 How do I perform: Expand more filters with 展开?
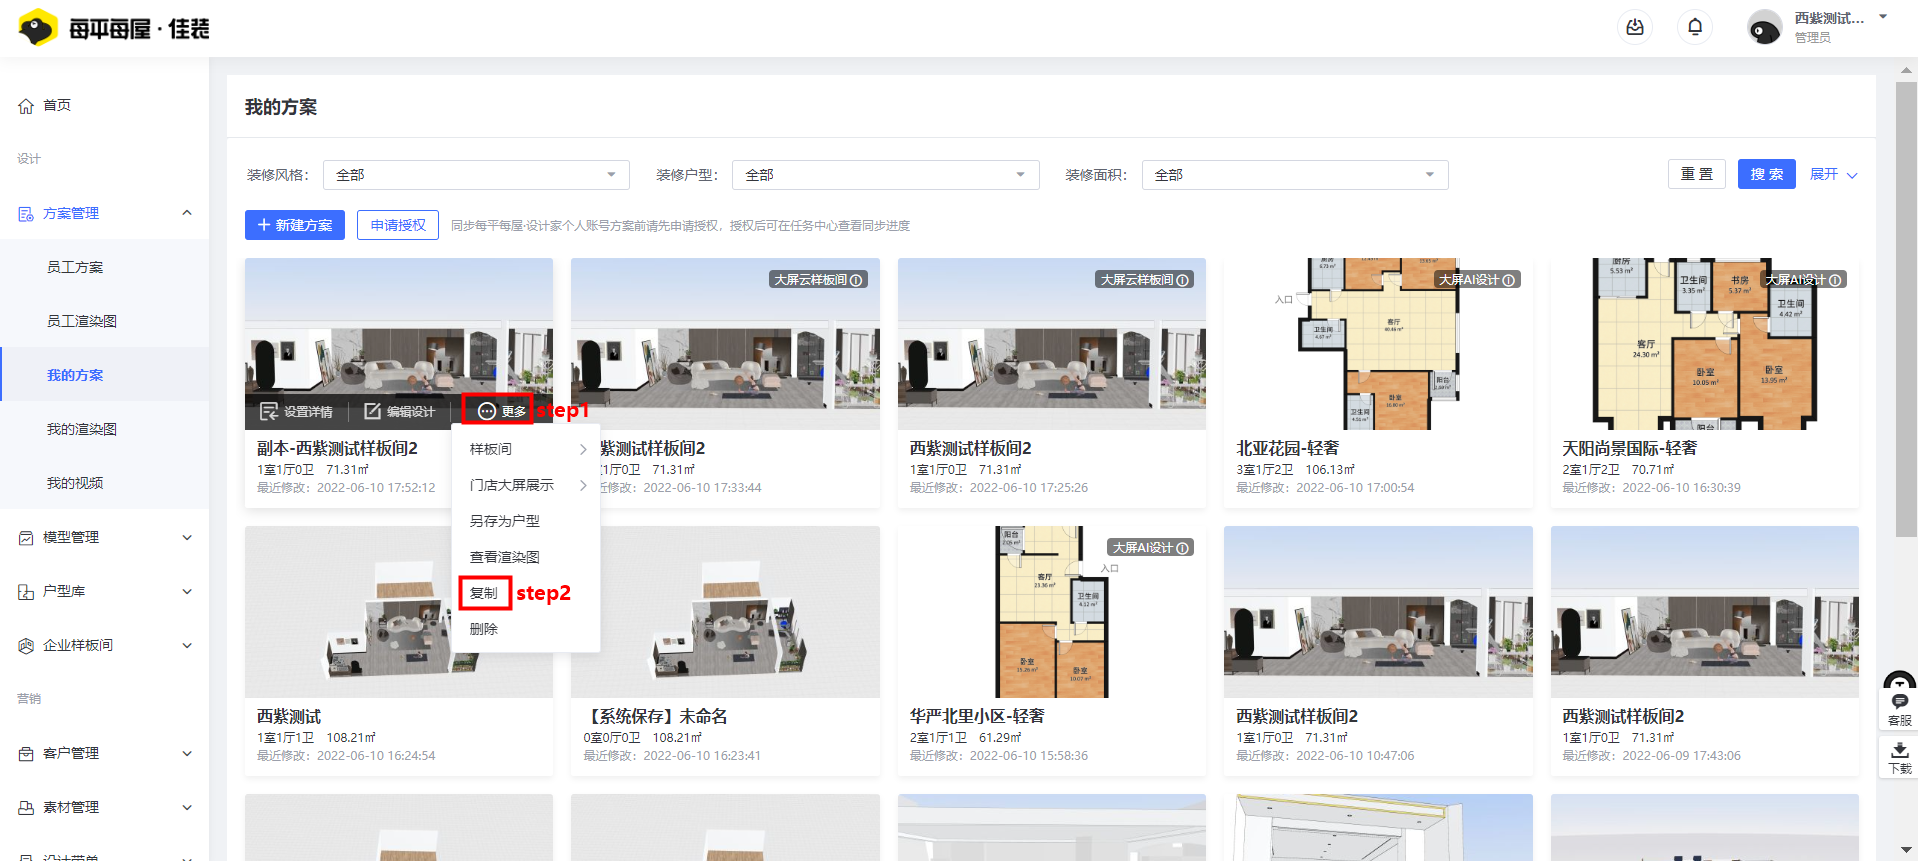1834,174
